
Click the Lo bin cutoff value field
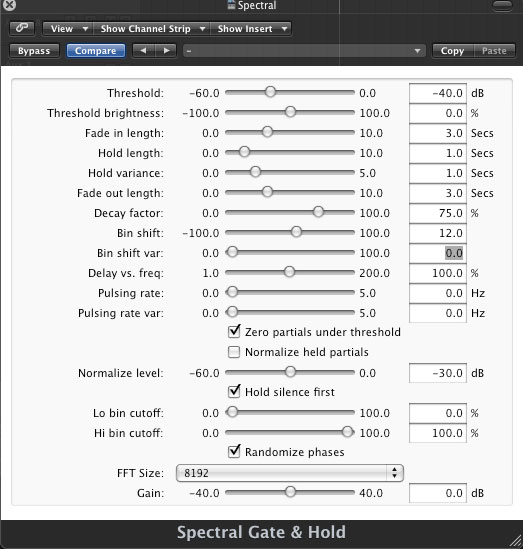[x=438, y=413]
